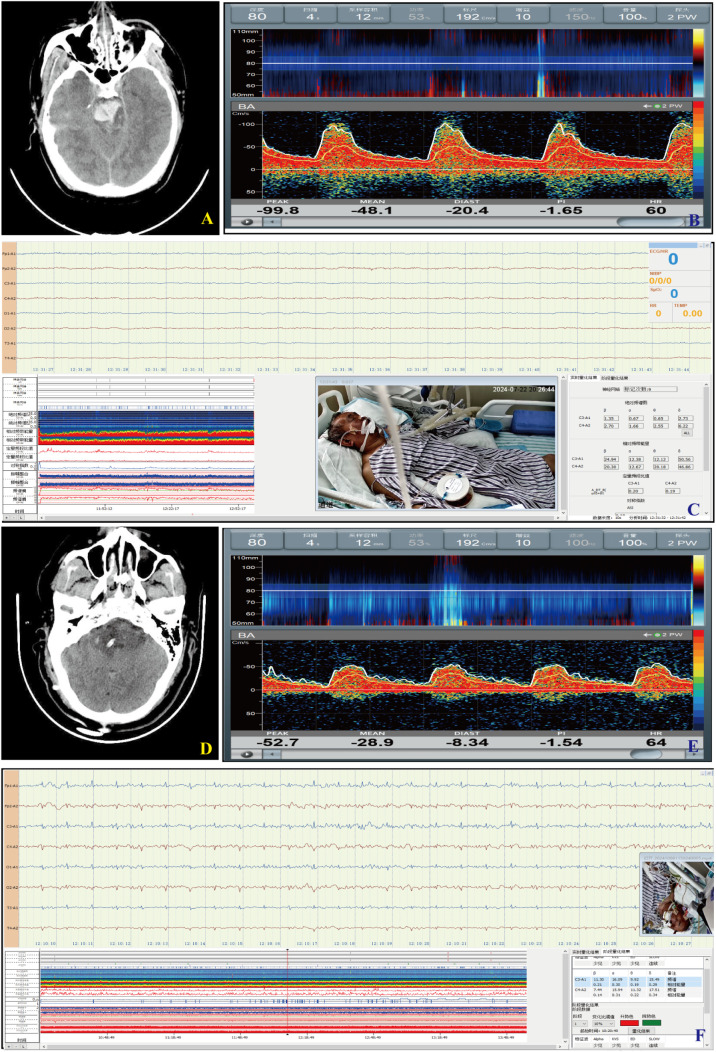This screenshot has width=716, height=1052.
Task: Open sample volume 12 setting in upper Doppler window
Action: tap(363, 15)
